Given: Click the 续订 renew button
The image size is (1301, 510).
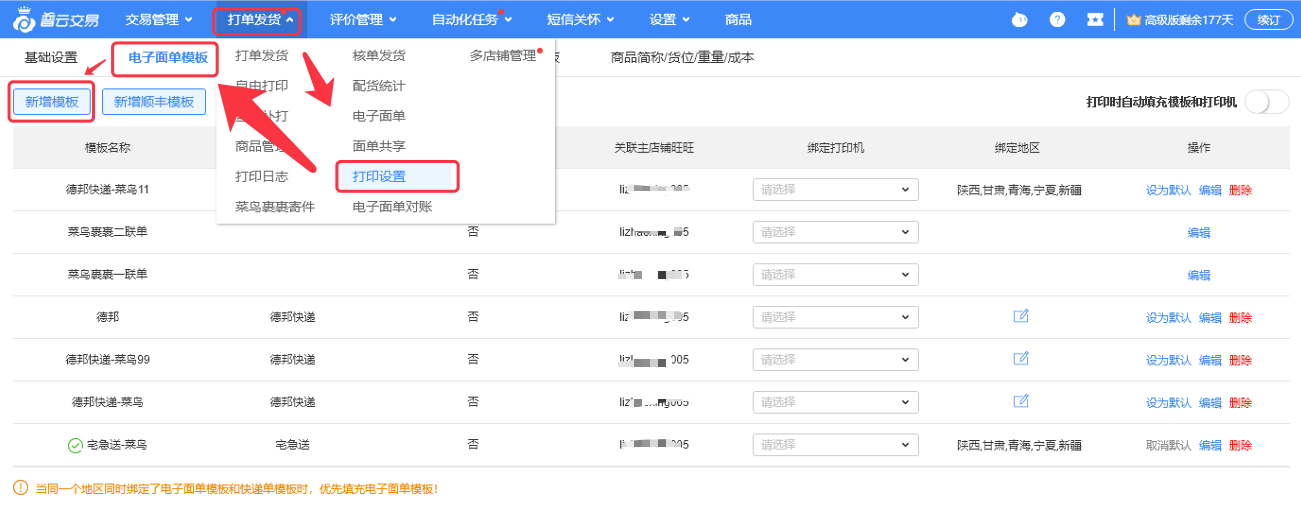Looking at the screenshot, I should [1269, 19].
